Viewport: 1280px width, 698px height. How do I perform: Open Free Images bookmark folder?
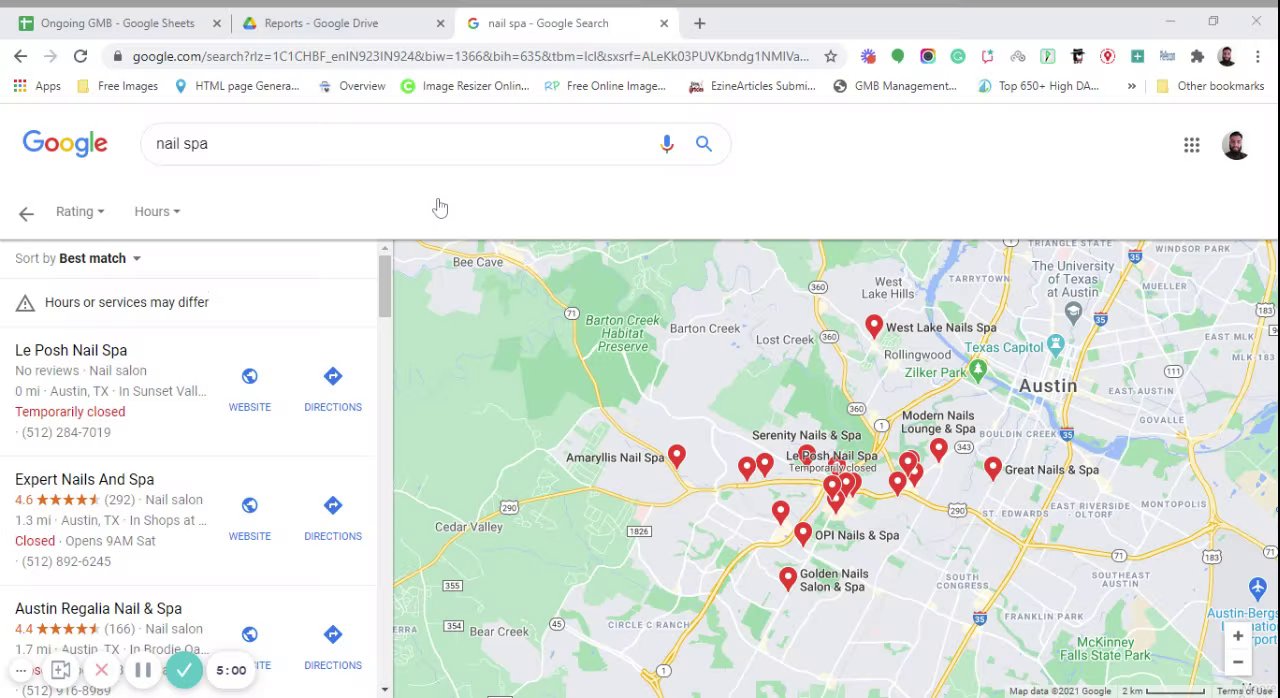[x=117, y=86]
